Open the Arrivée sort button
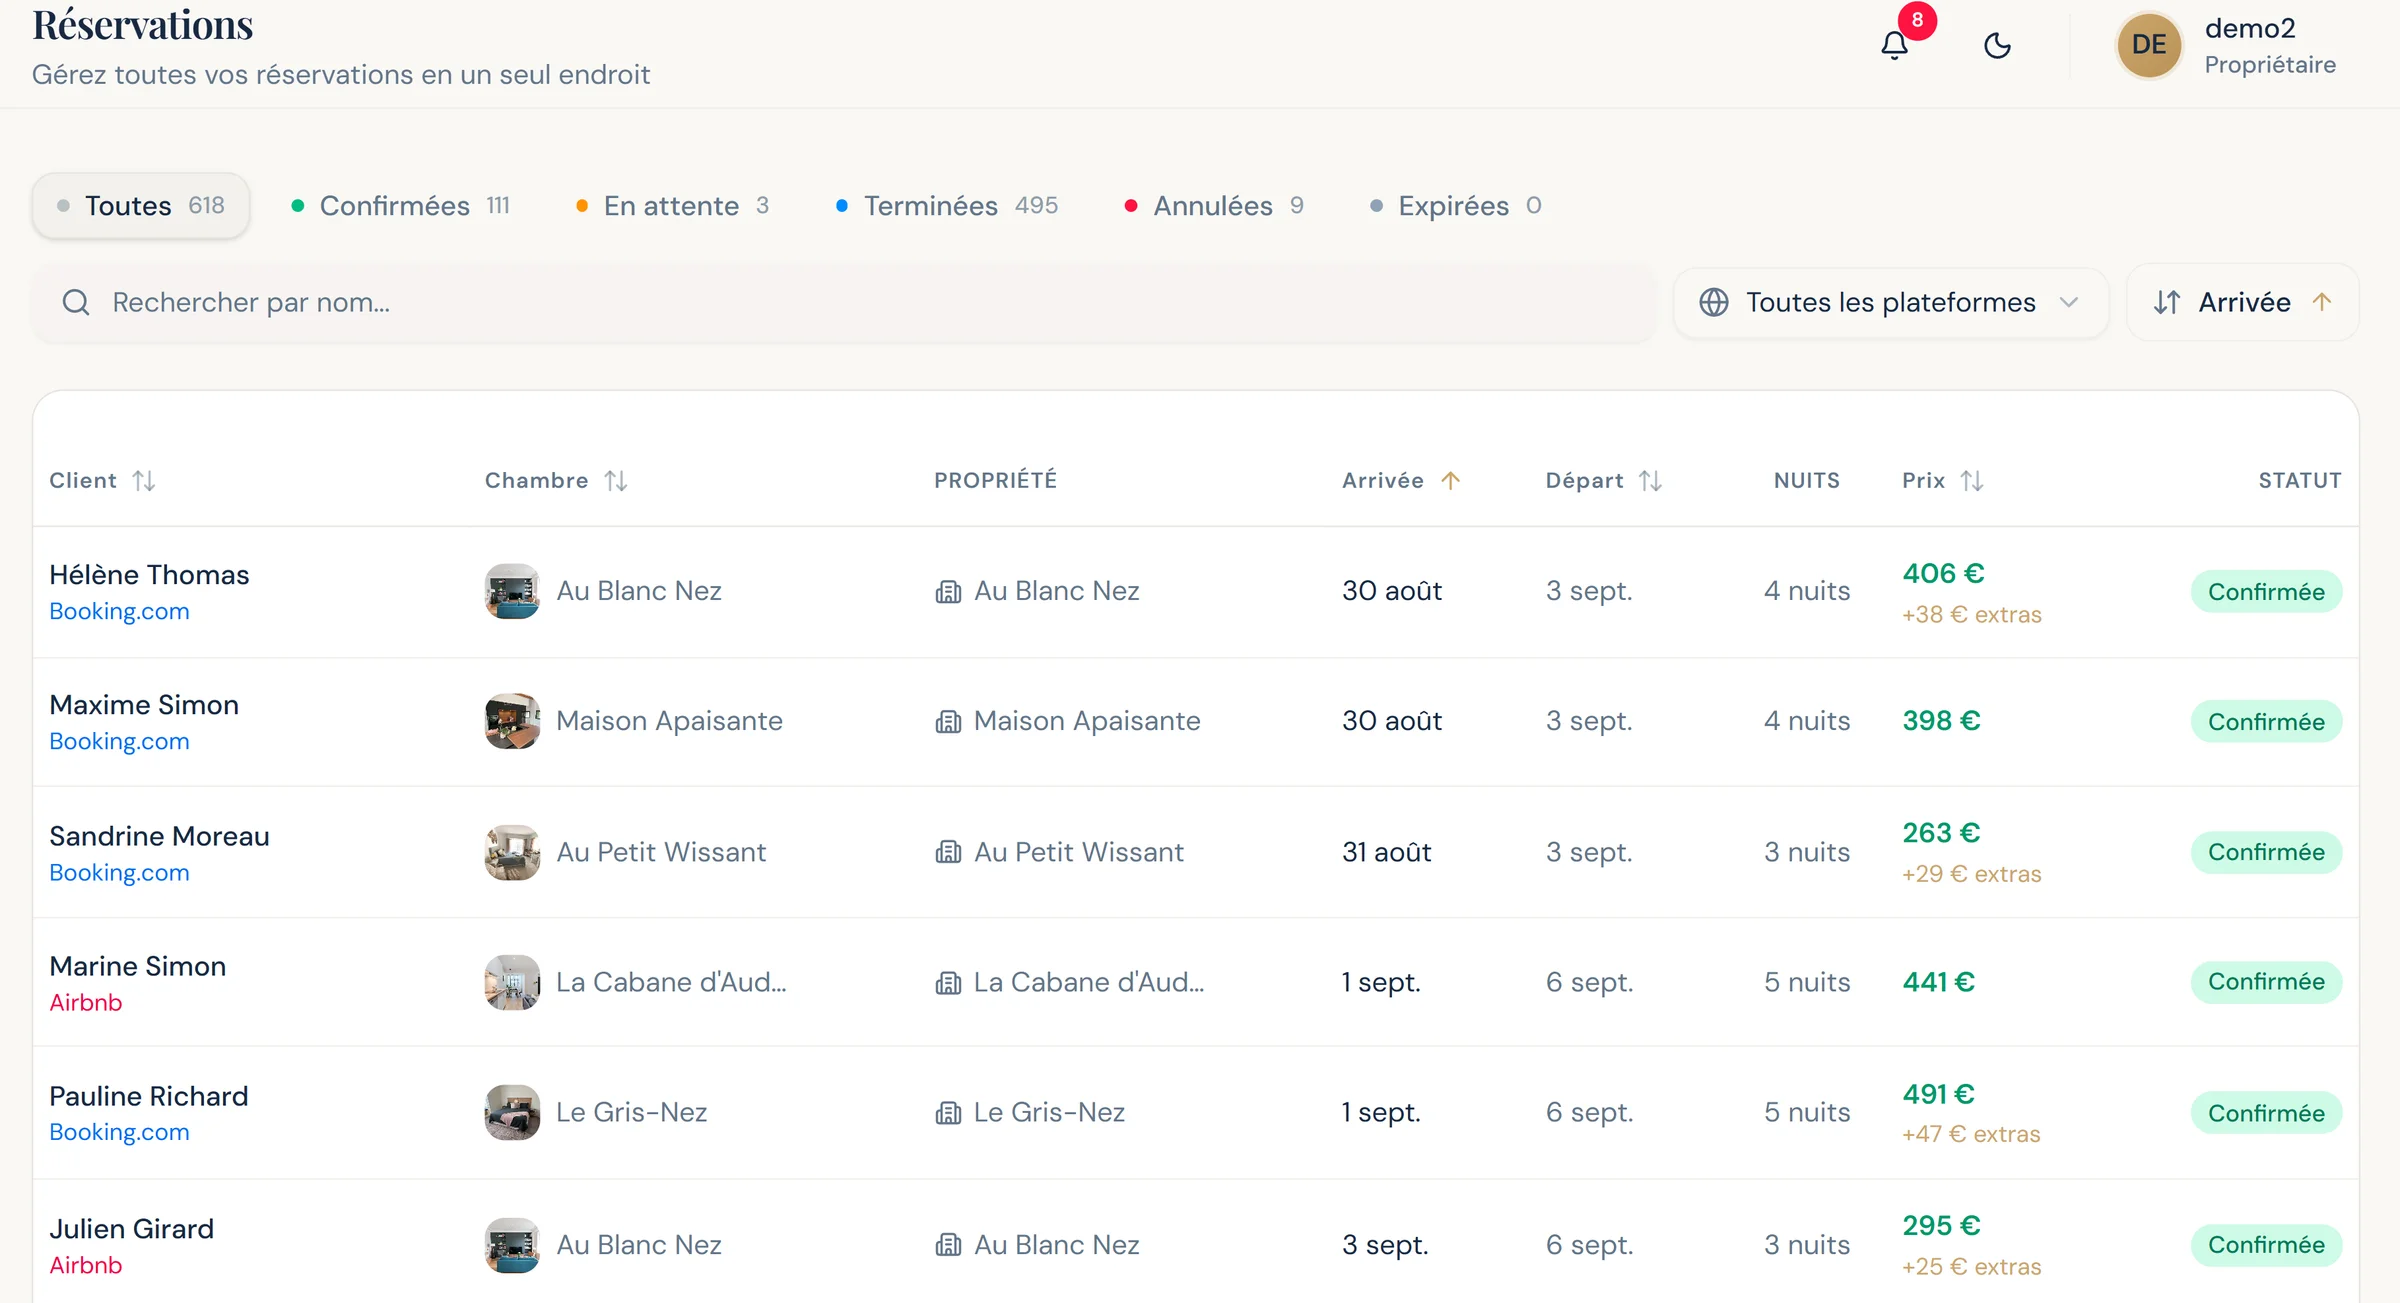 click(2242, 303)
